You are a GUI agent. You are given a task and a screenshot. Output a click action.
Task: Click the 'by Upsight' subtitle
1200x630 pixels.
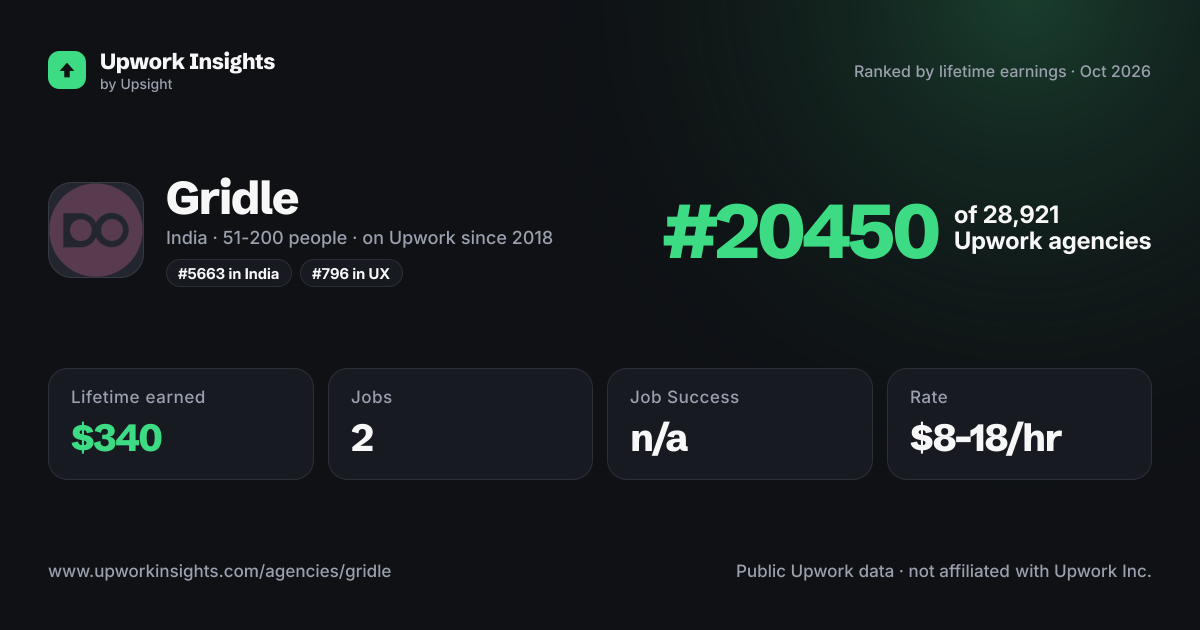(136, 85)
